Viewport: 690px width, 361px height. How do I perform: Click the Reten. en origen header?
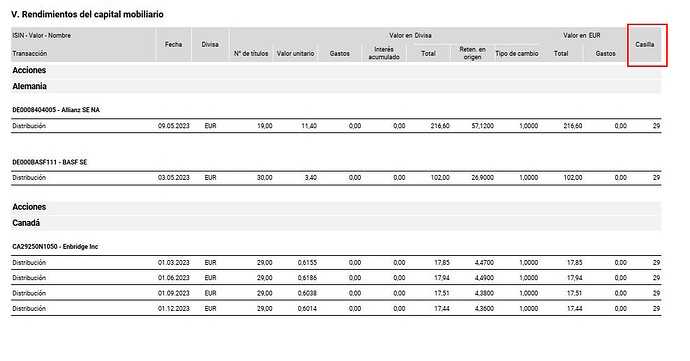pos(472,53)
